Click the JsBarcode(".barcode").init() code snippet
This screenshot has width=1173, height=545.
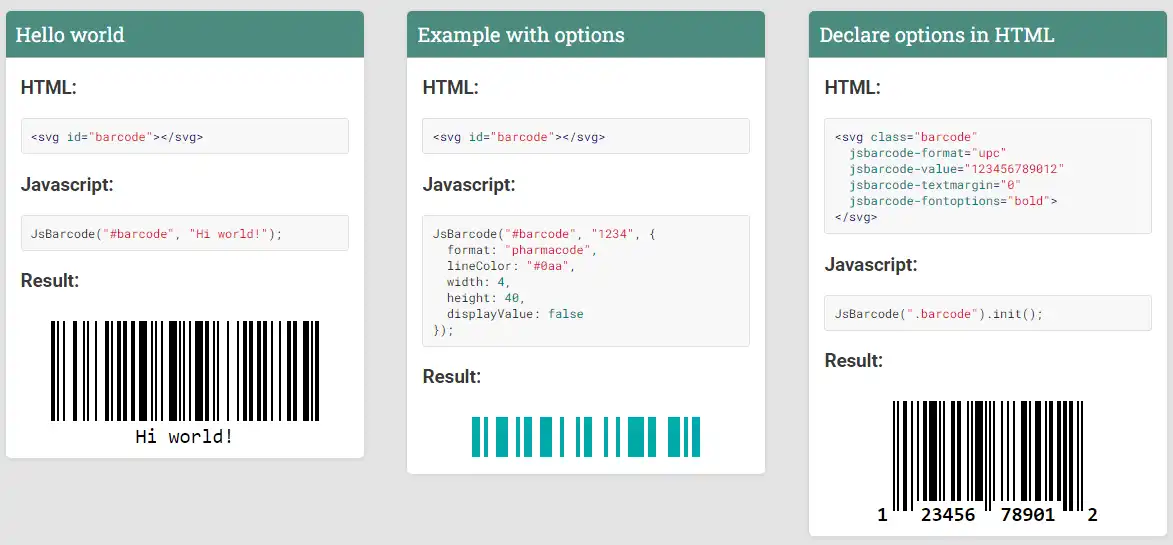987,314
